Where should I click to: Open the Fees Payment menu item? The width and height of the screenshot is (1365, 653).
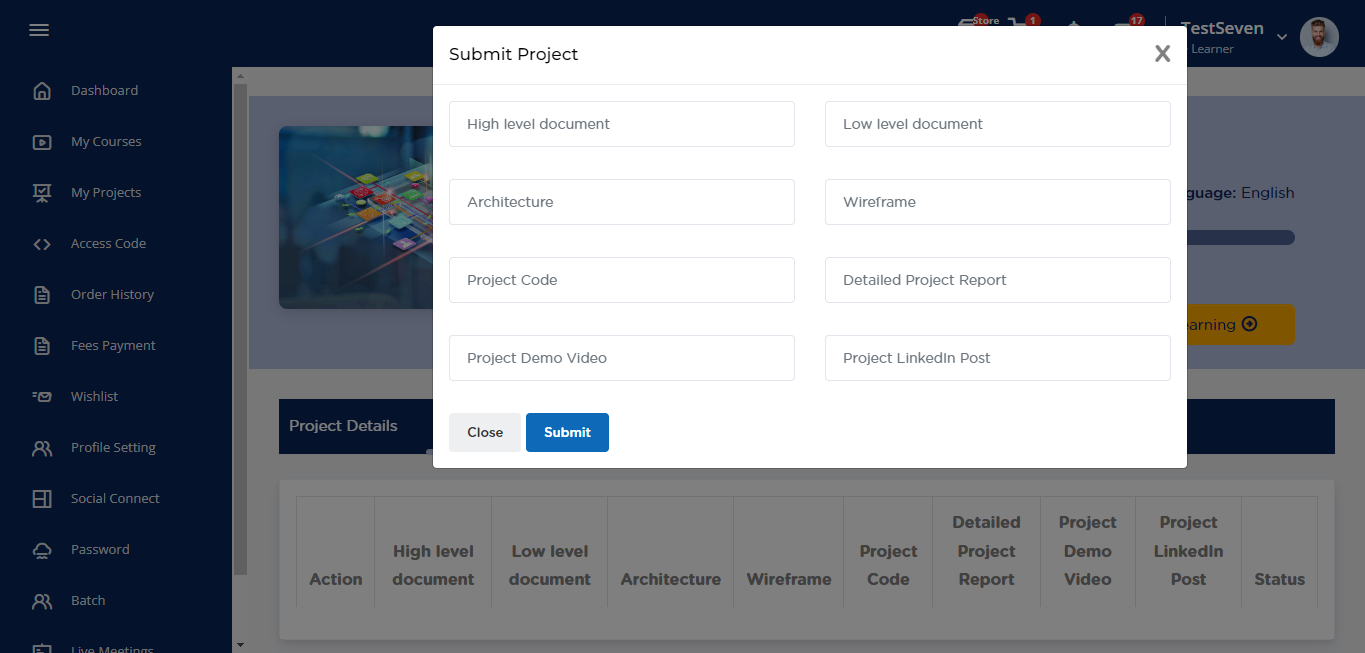point(113,346)
